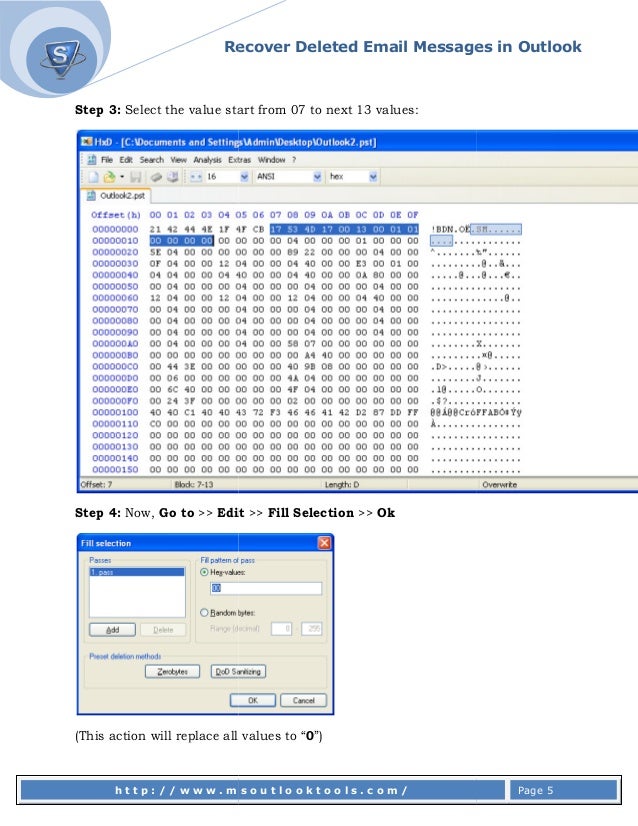Click the Hex-values input field containing 00
The image size is (638, 826).
(x=266, y=588)
